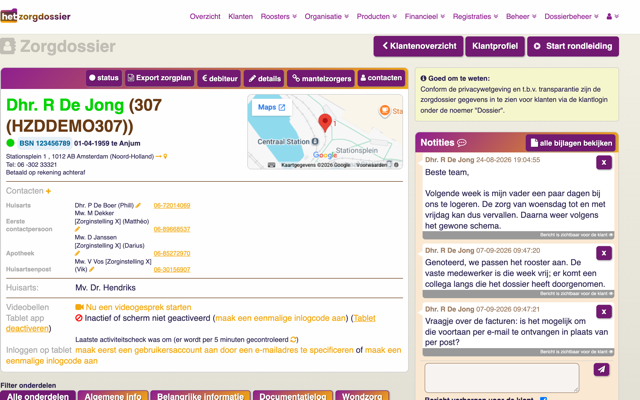Start a video call now link
The image size is (640, 400).
138,307
